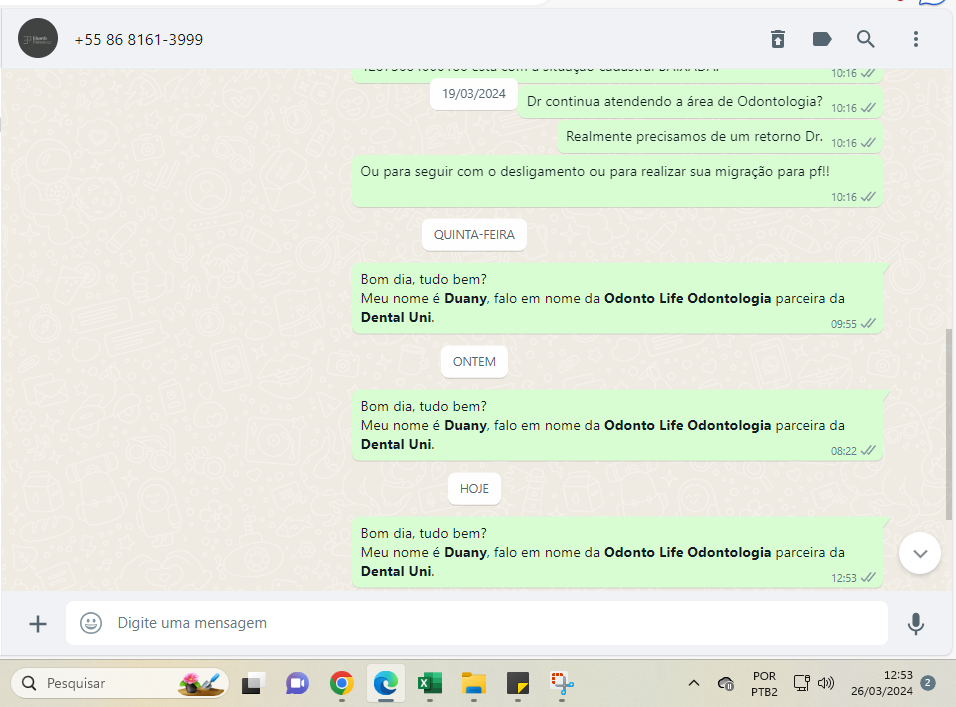956x707 pixels.
Task: Select the 09:55 Duany greeting message
Action: coord(617,299)
